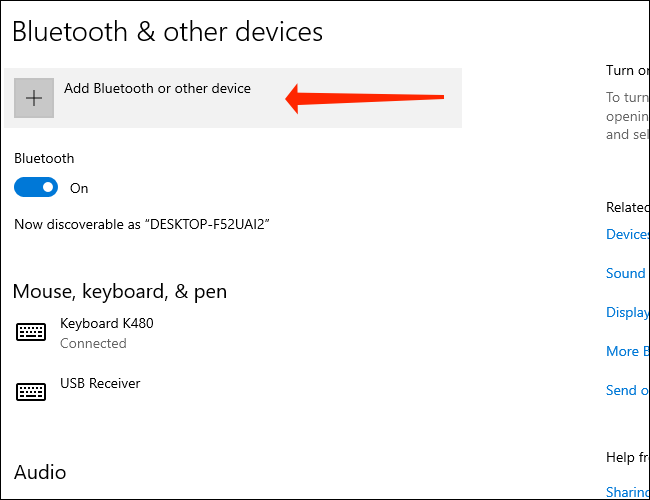The image size is (650, 500).
Task: Click the Keyboard K480 keyboard icon
Action: click(31, 332)
